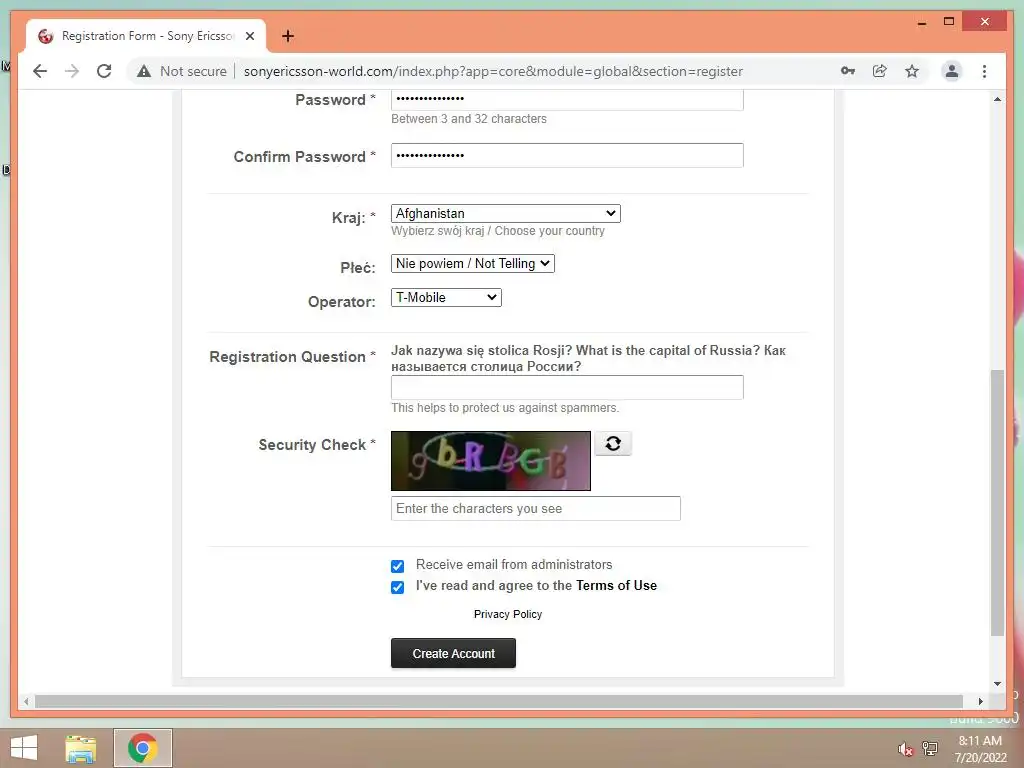Open the Privacy Policy link
Viewport: 1024px width, 768px height.
tap(507, 614)
